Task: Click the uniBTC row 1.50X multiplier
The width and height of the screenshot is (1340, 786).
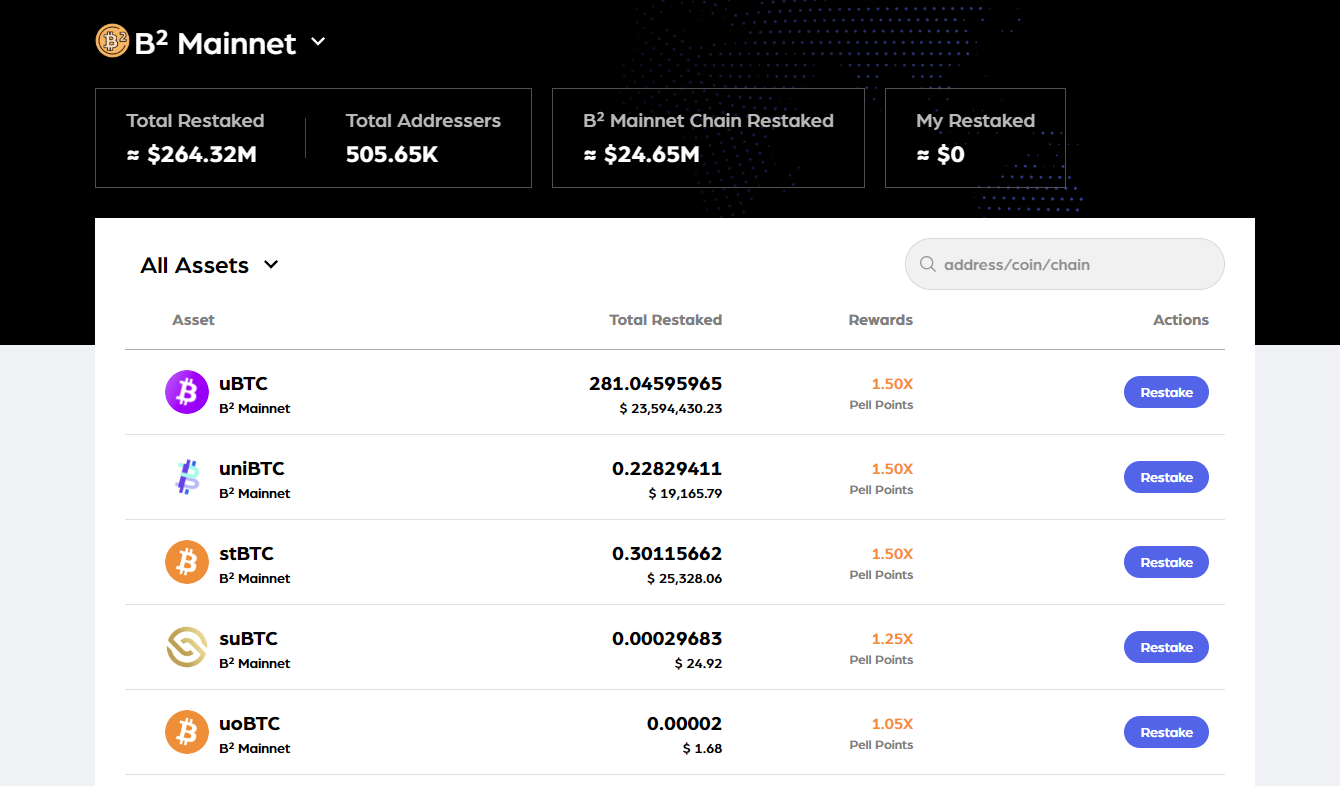Action: 892,469
